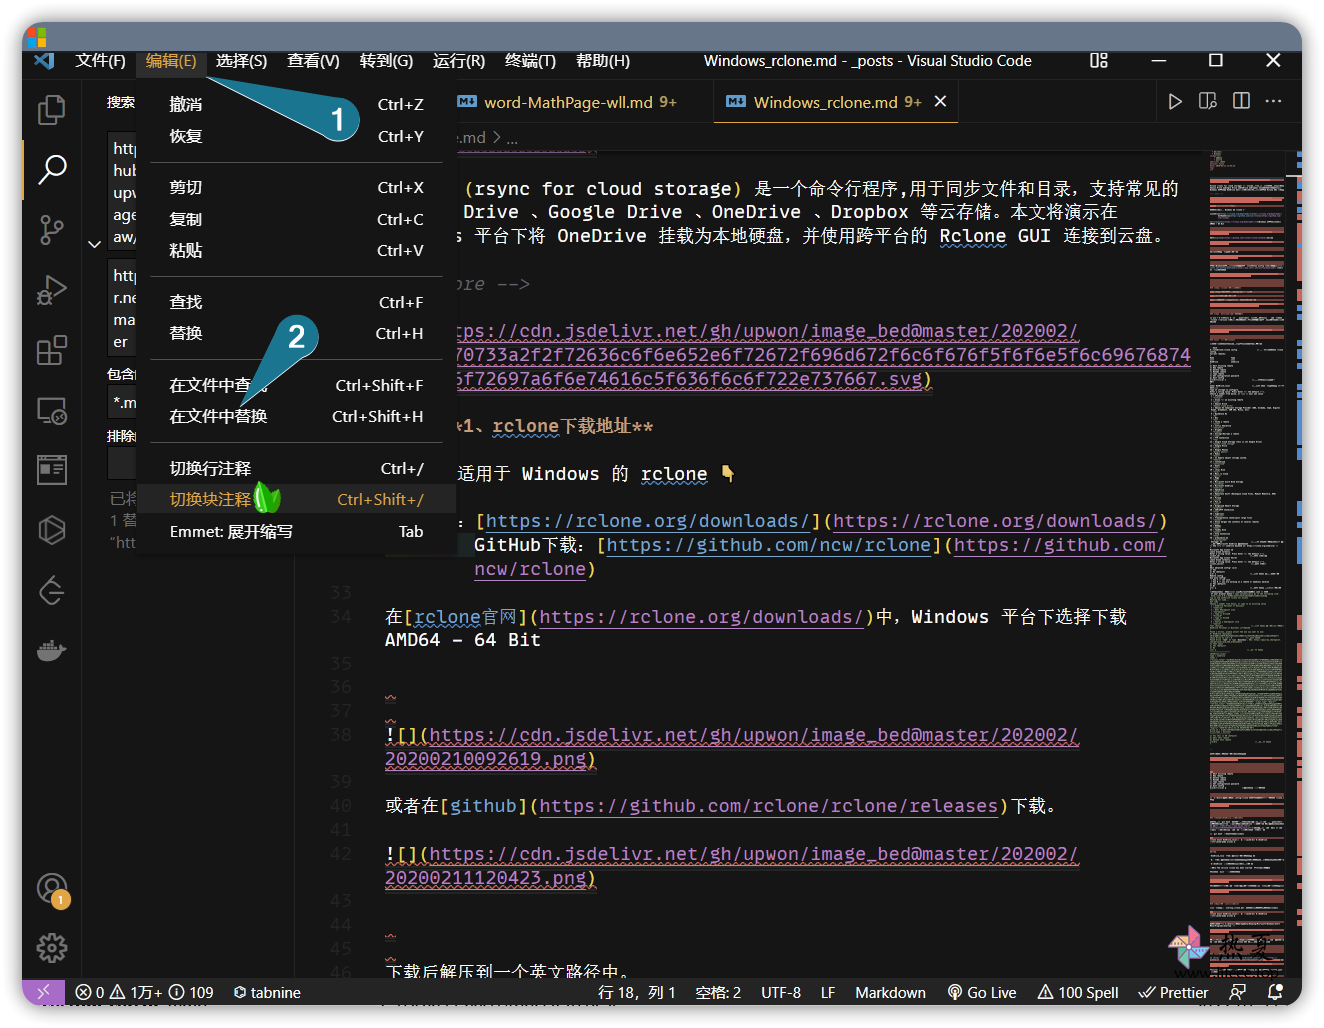Click the github.com/rclone/rclone/releases link

768,806
